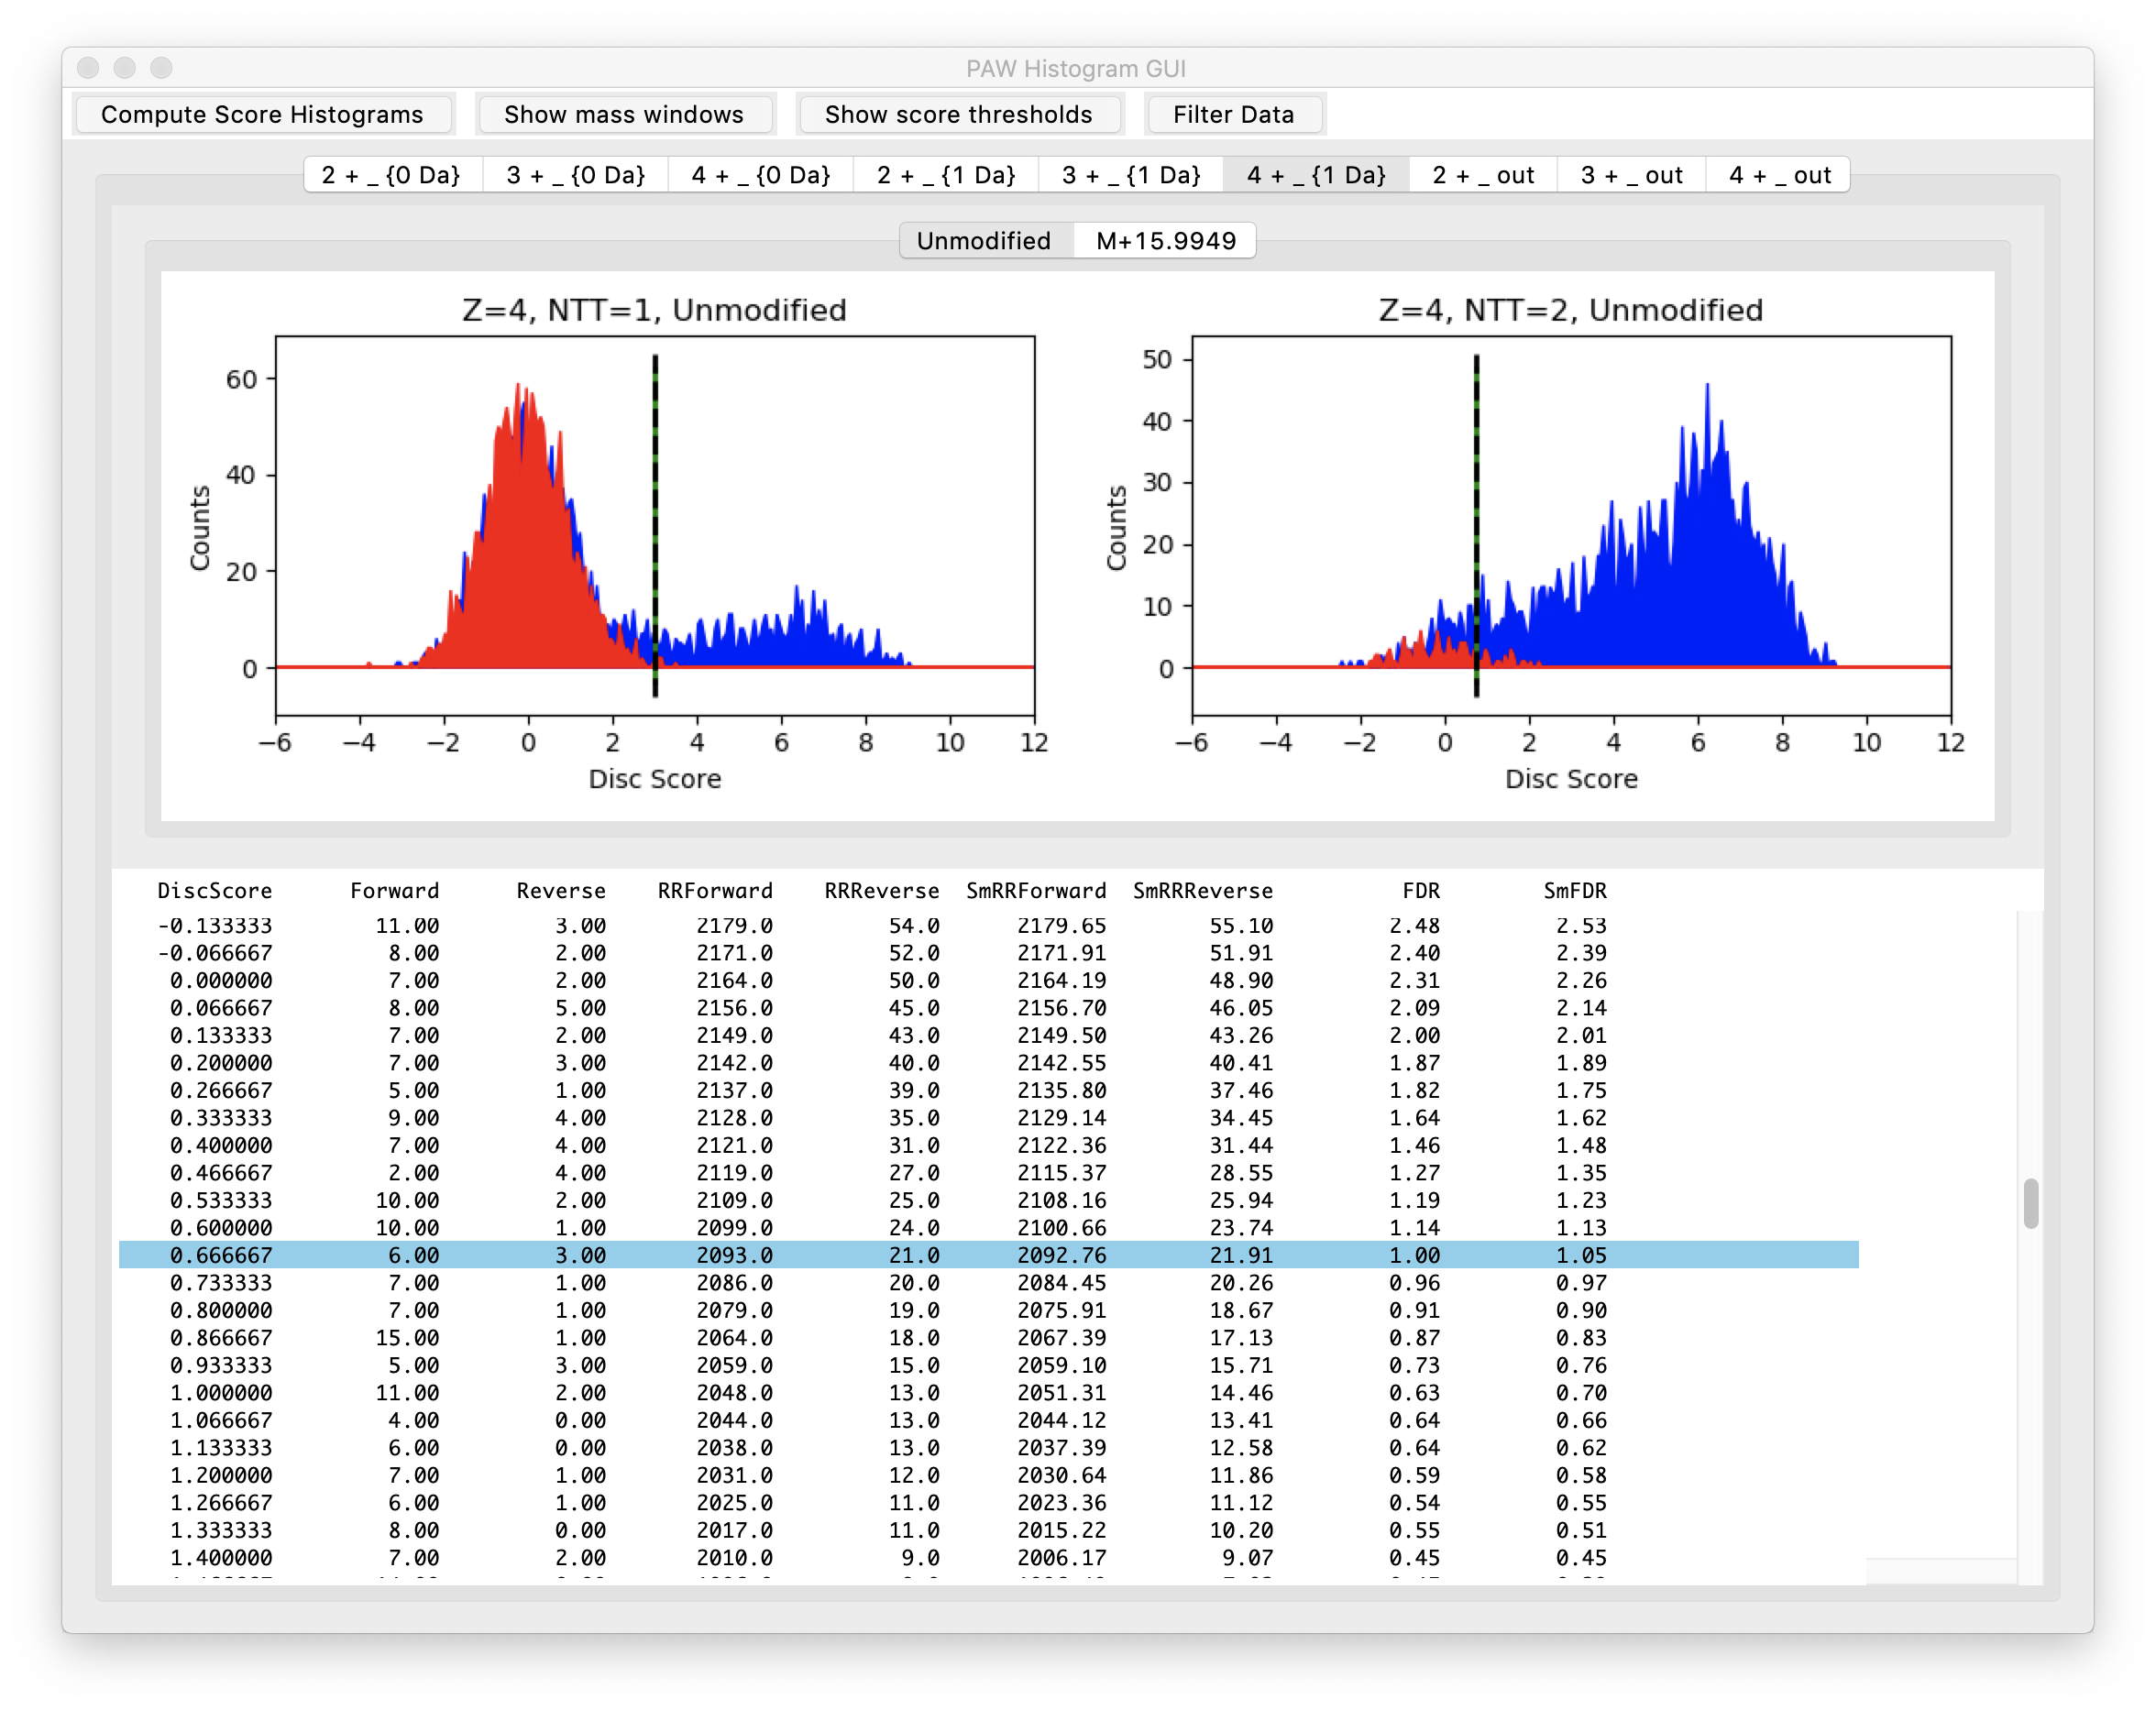Open the 4 + _{0 Da} tab
The image size is (2156, 1710).
point(760,175)
